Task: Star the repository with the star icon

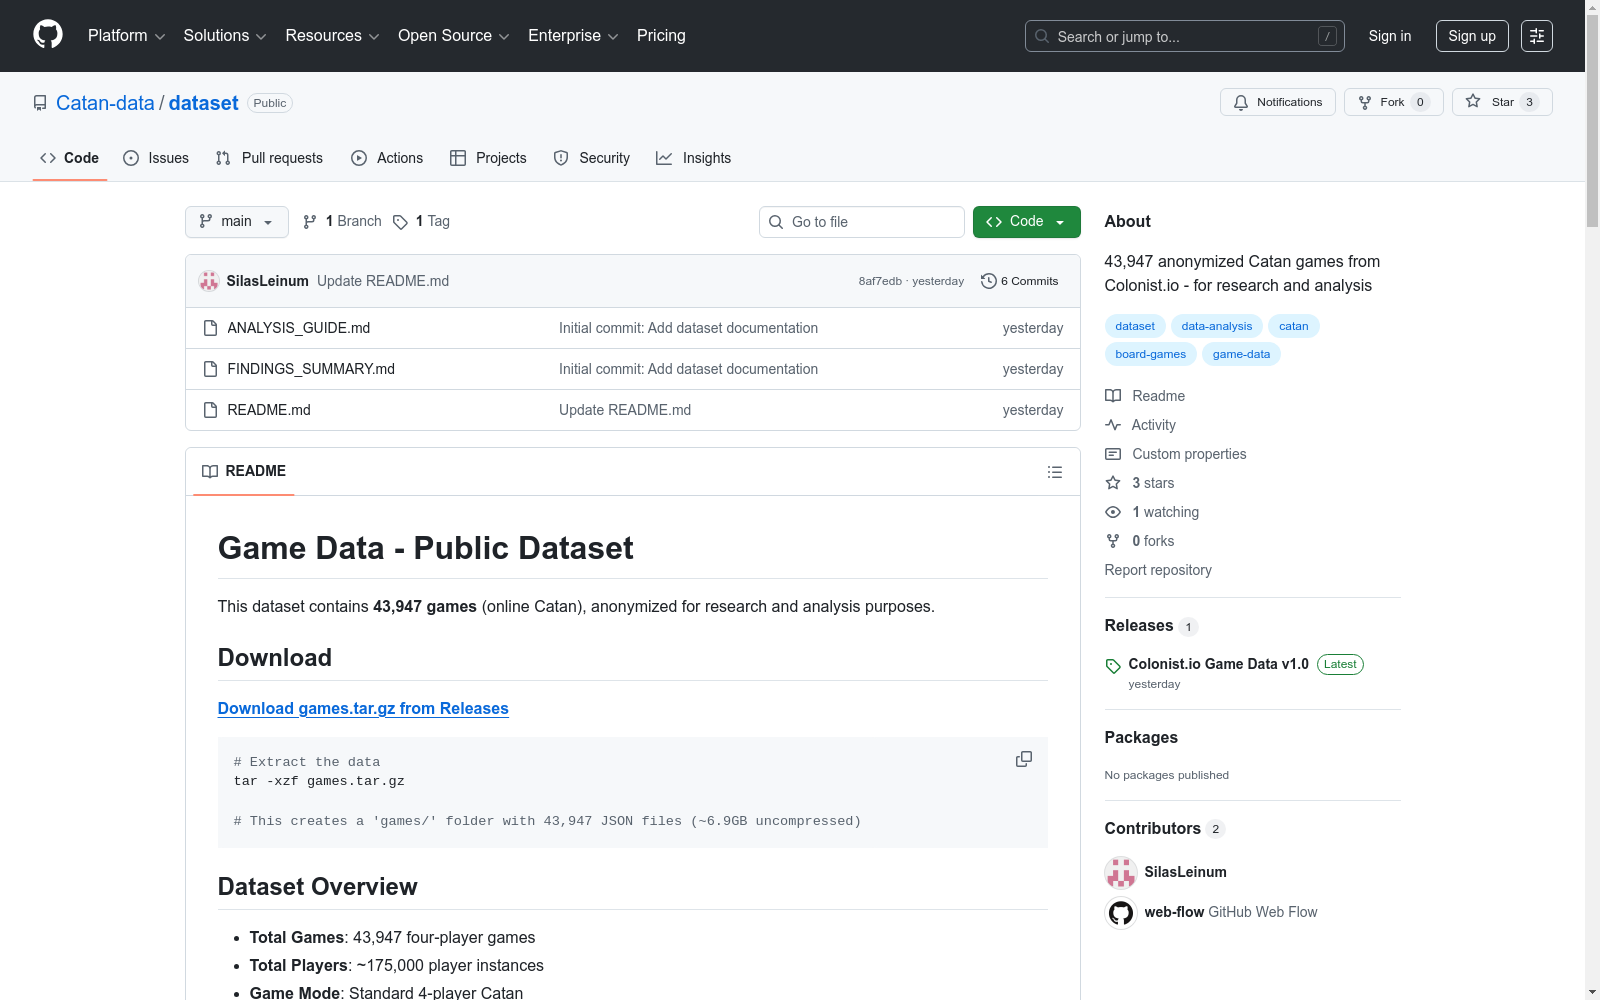Action: click(x=1473, y=101)
